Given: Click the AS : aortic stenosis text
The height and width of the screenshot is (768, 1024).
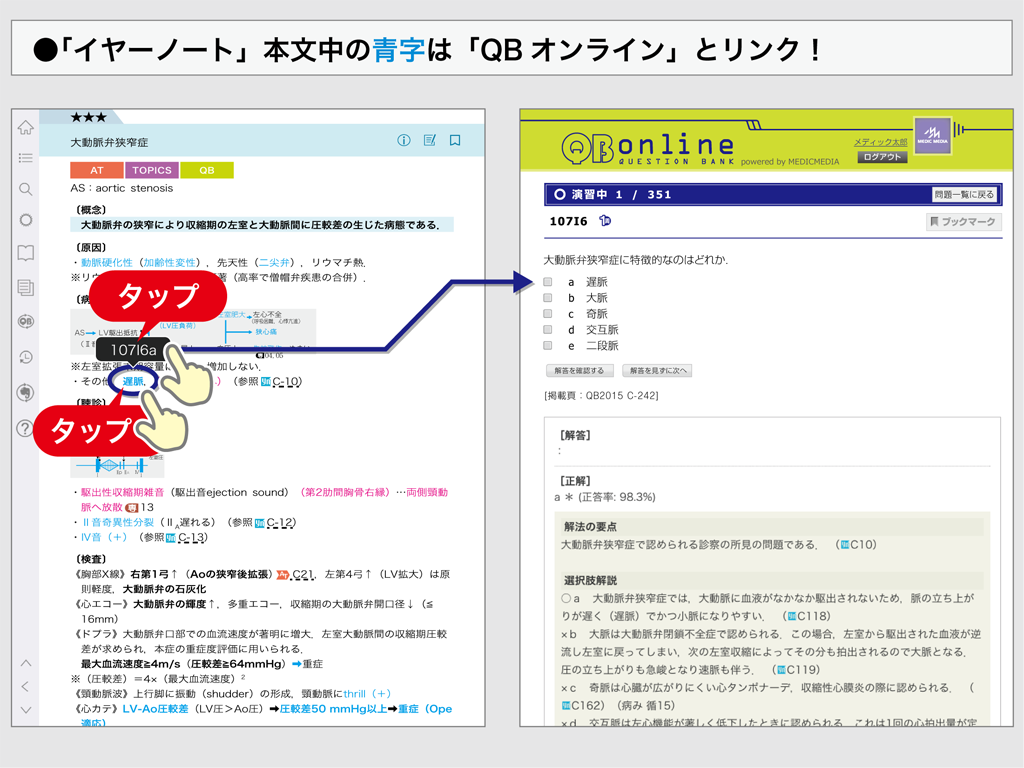Looking at the screenshot, I should pyautogui.click(x=121, y=188).
